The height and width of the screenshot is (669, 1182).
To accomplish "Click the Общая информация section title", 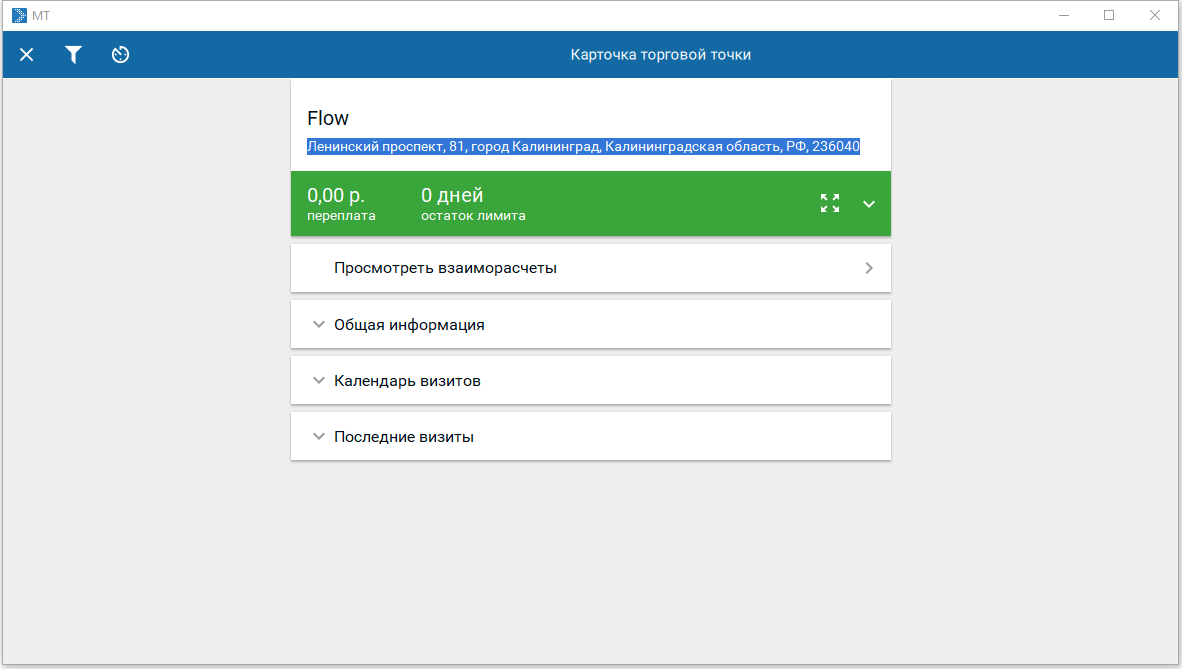I will click(409, 325).
